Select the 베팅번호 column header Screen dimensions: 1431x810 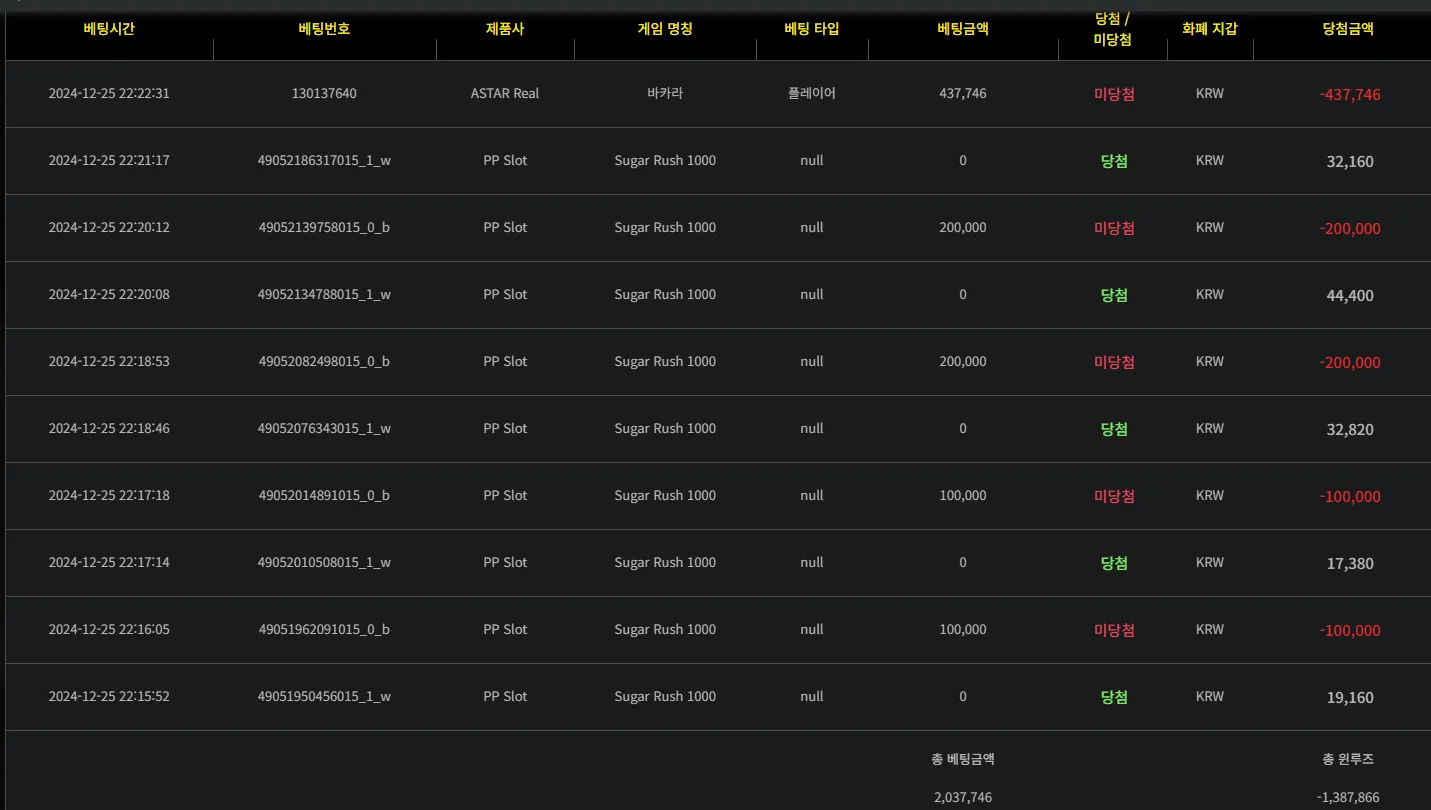coord(325,29)
